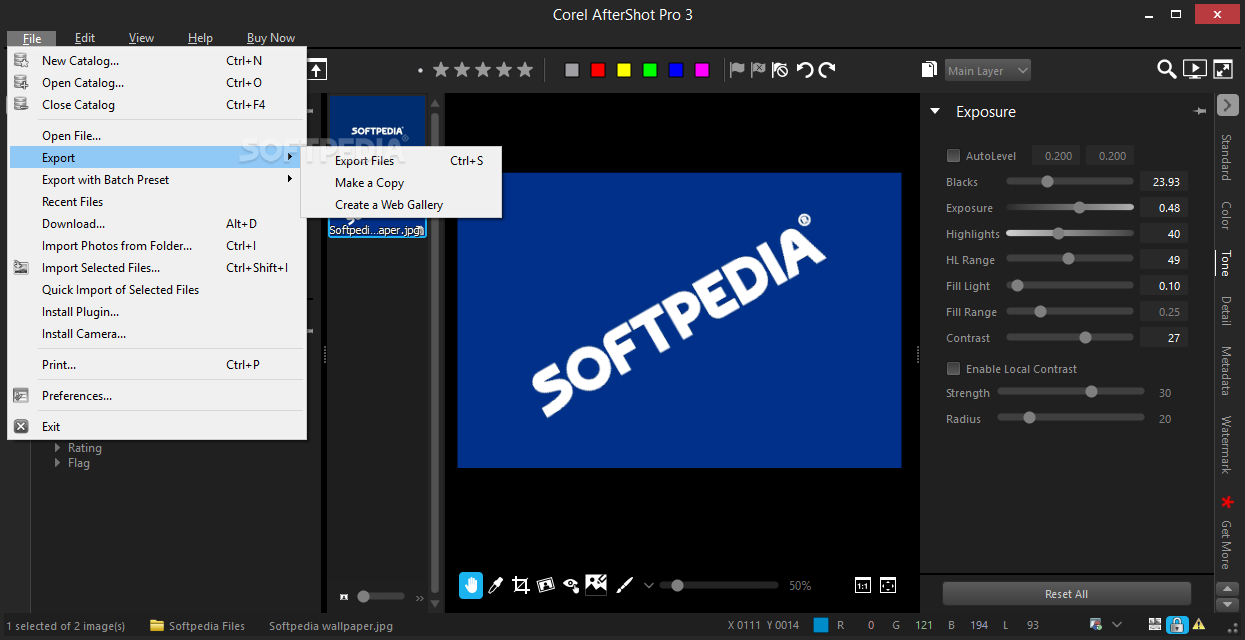Open Preferences from File menu
This screenshot has width=1245, height=640.
click(155, 396)
